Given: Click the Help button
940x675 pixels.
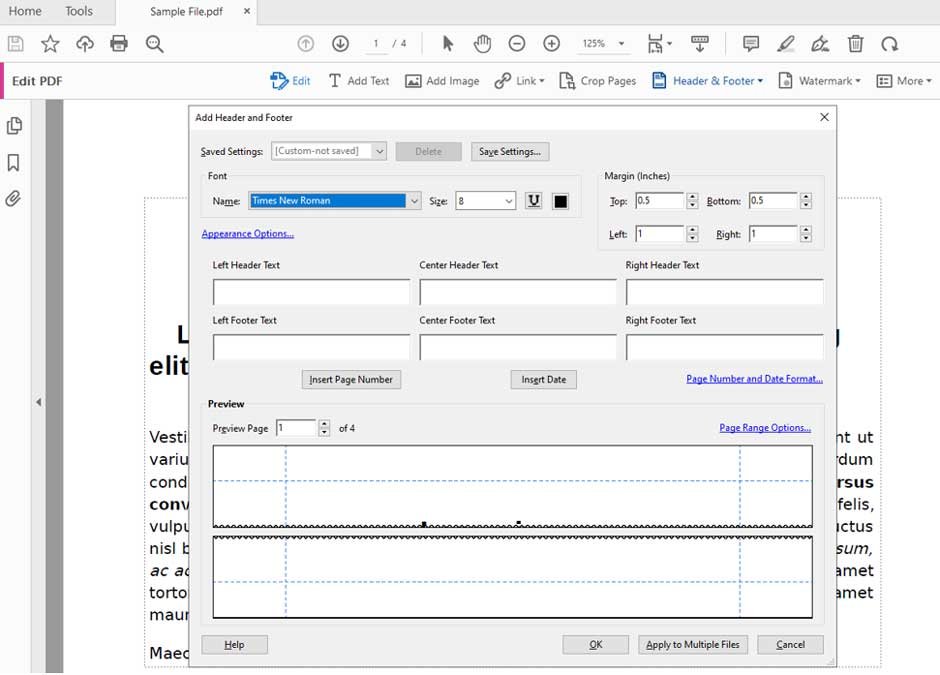Looking at the screenshot, I should (x=234, y=644).
